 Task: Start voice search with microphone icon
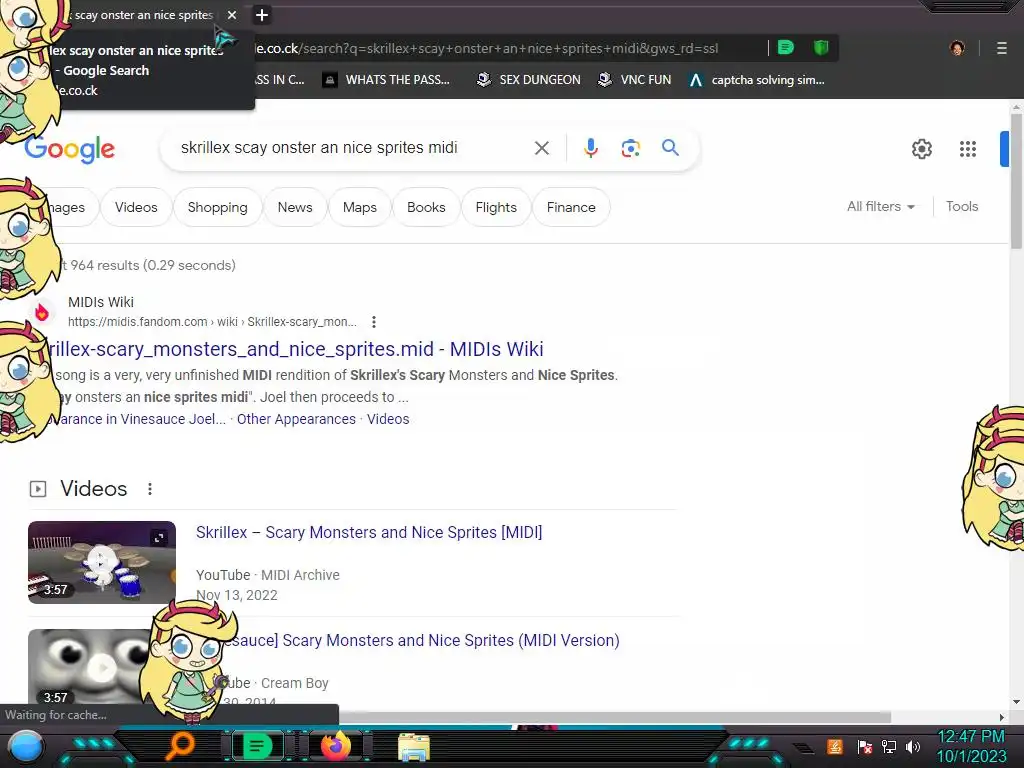click(x=590, y=148)
